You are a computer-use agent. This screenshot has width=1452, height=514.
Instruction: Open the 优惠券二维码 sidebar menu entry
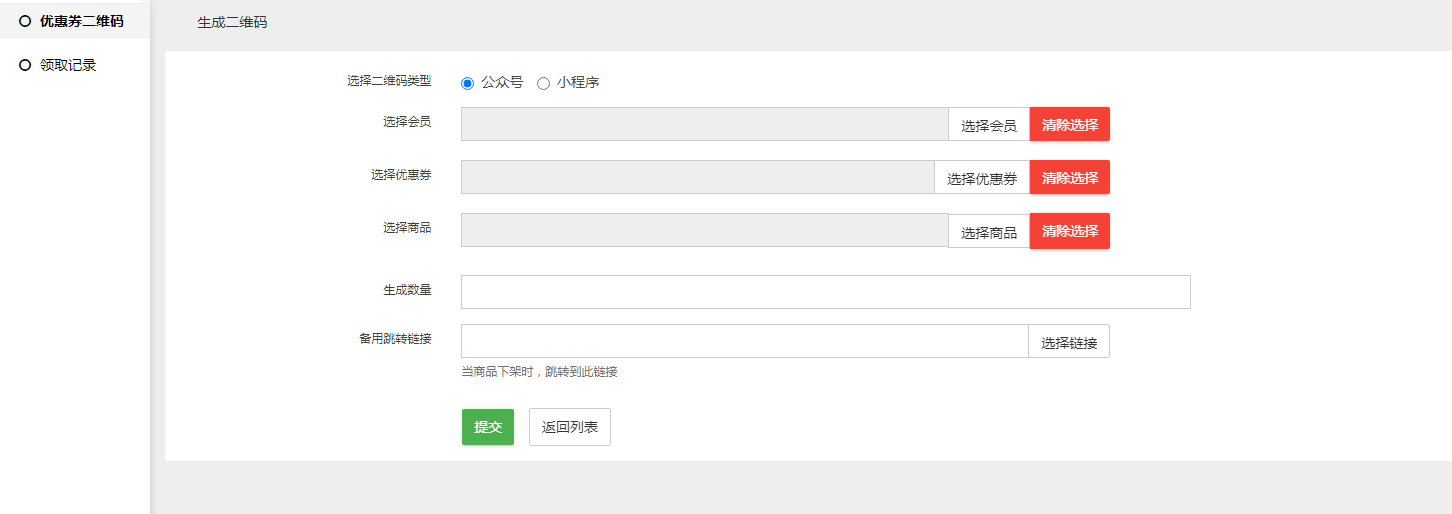[x=81, y=21]
